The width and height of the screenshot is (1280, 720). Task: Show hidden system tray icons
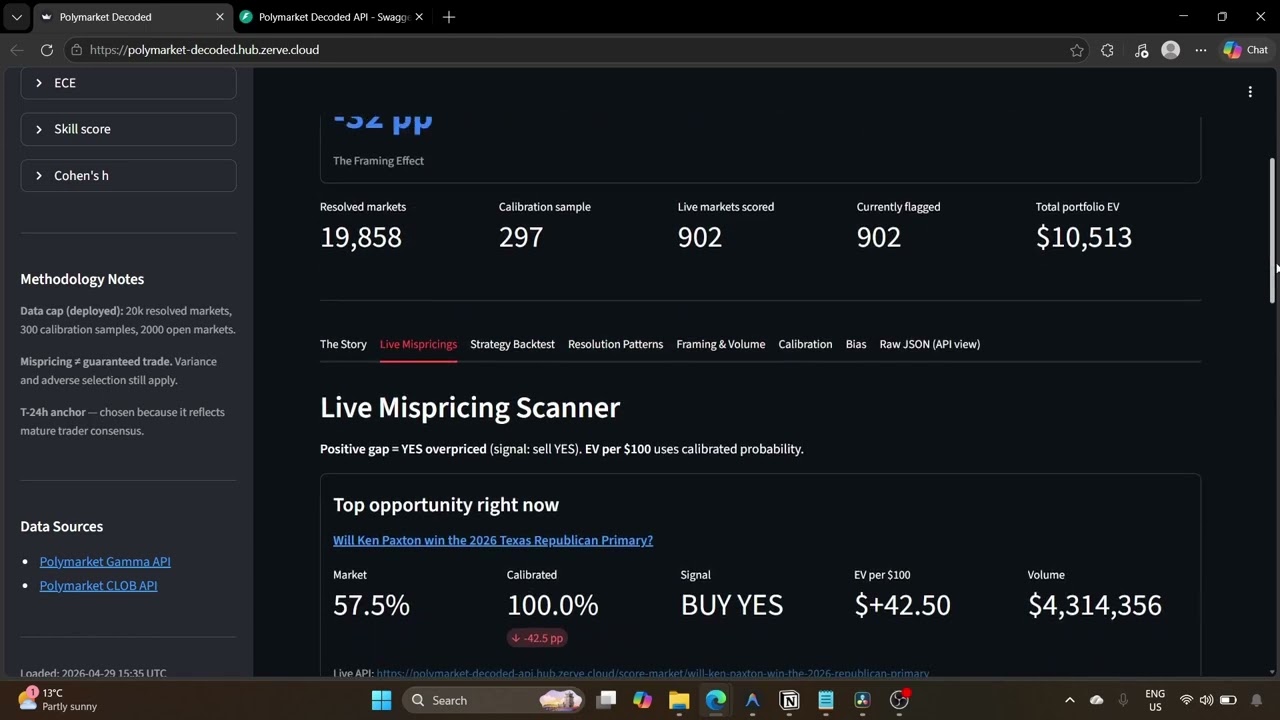(x=1069, y=700)
